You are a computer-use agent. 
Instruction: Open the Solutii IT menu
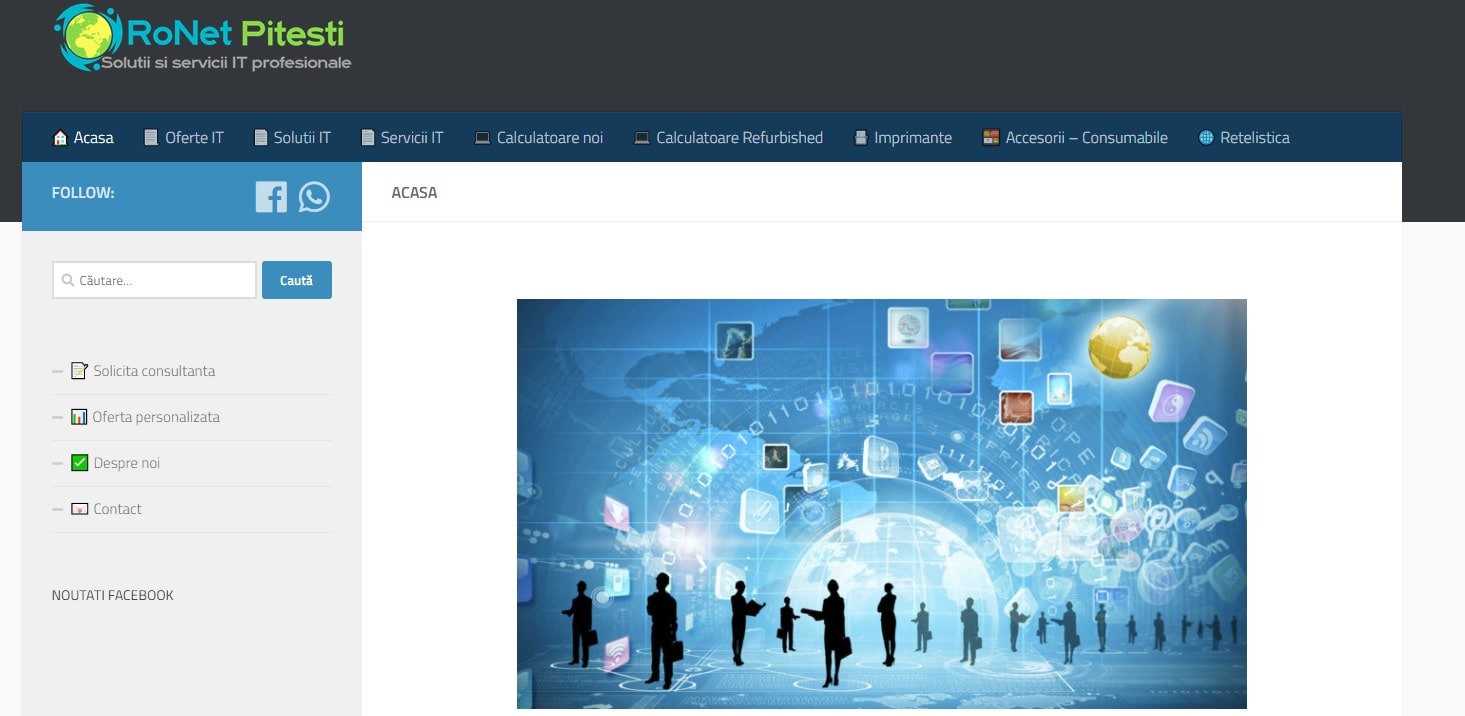(292, 138)
